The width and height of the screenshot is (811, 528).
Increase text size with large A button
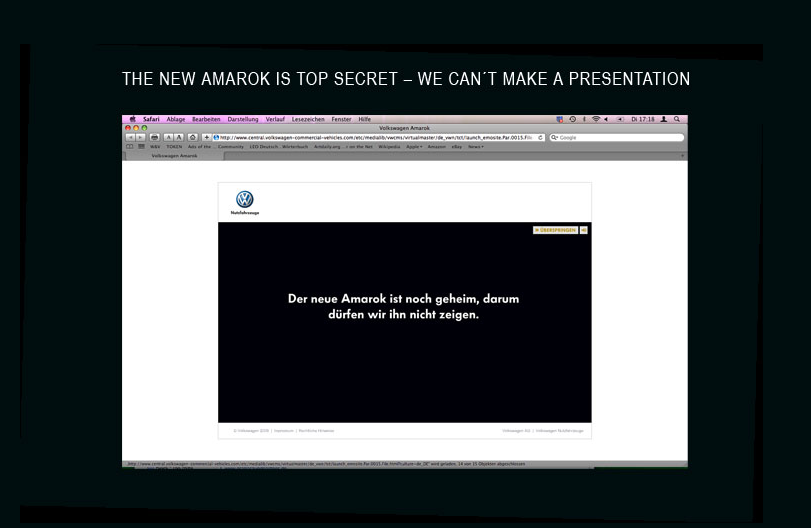[178, 137]
